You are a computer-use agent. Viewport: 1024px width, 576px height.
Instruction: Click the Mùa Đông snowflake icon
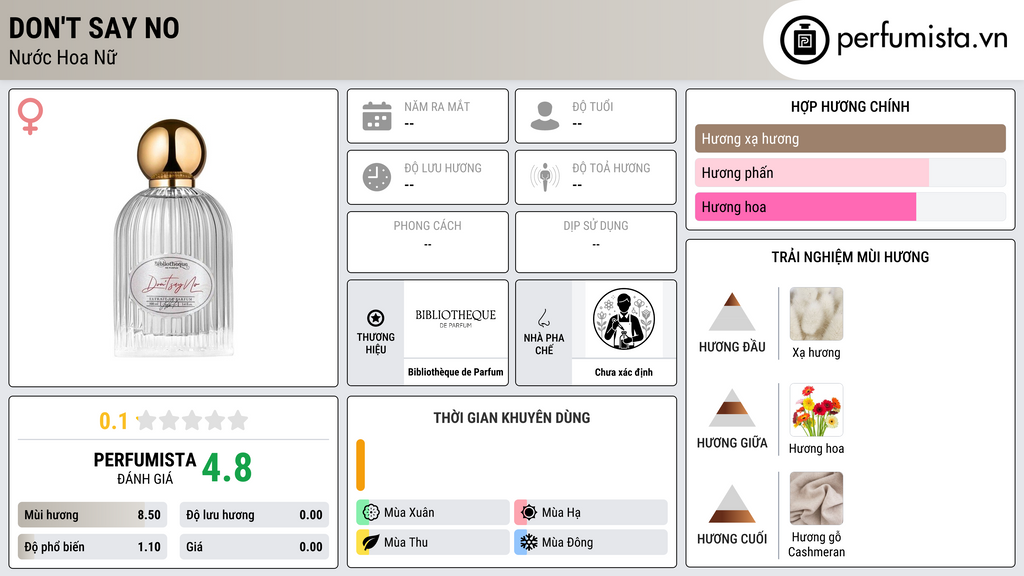coord(529,542)
